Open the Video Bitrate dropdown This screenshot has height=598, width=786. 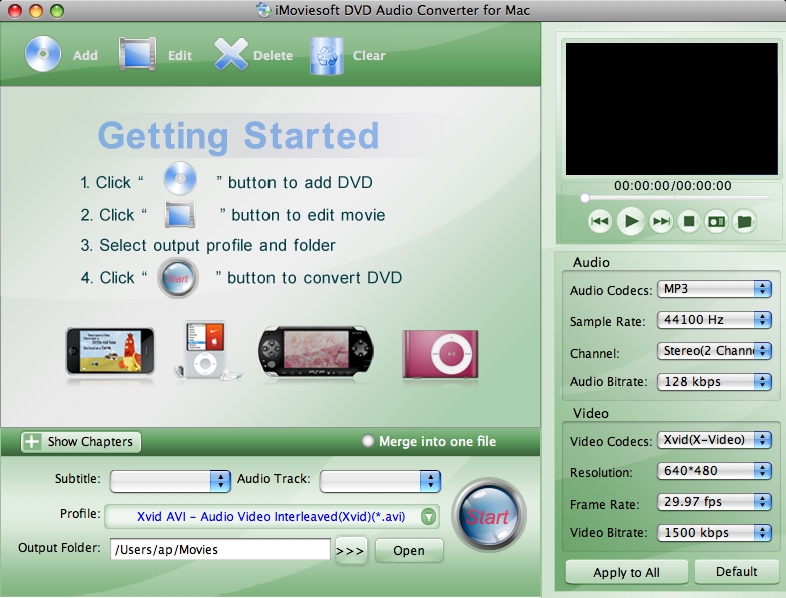[714, 533]
